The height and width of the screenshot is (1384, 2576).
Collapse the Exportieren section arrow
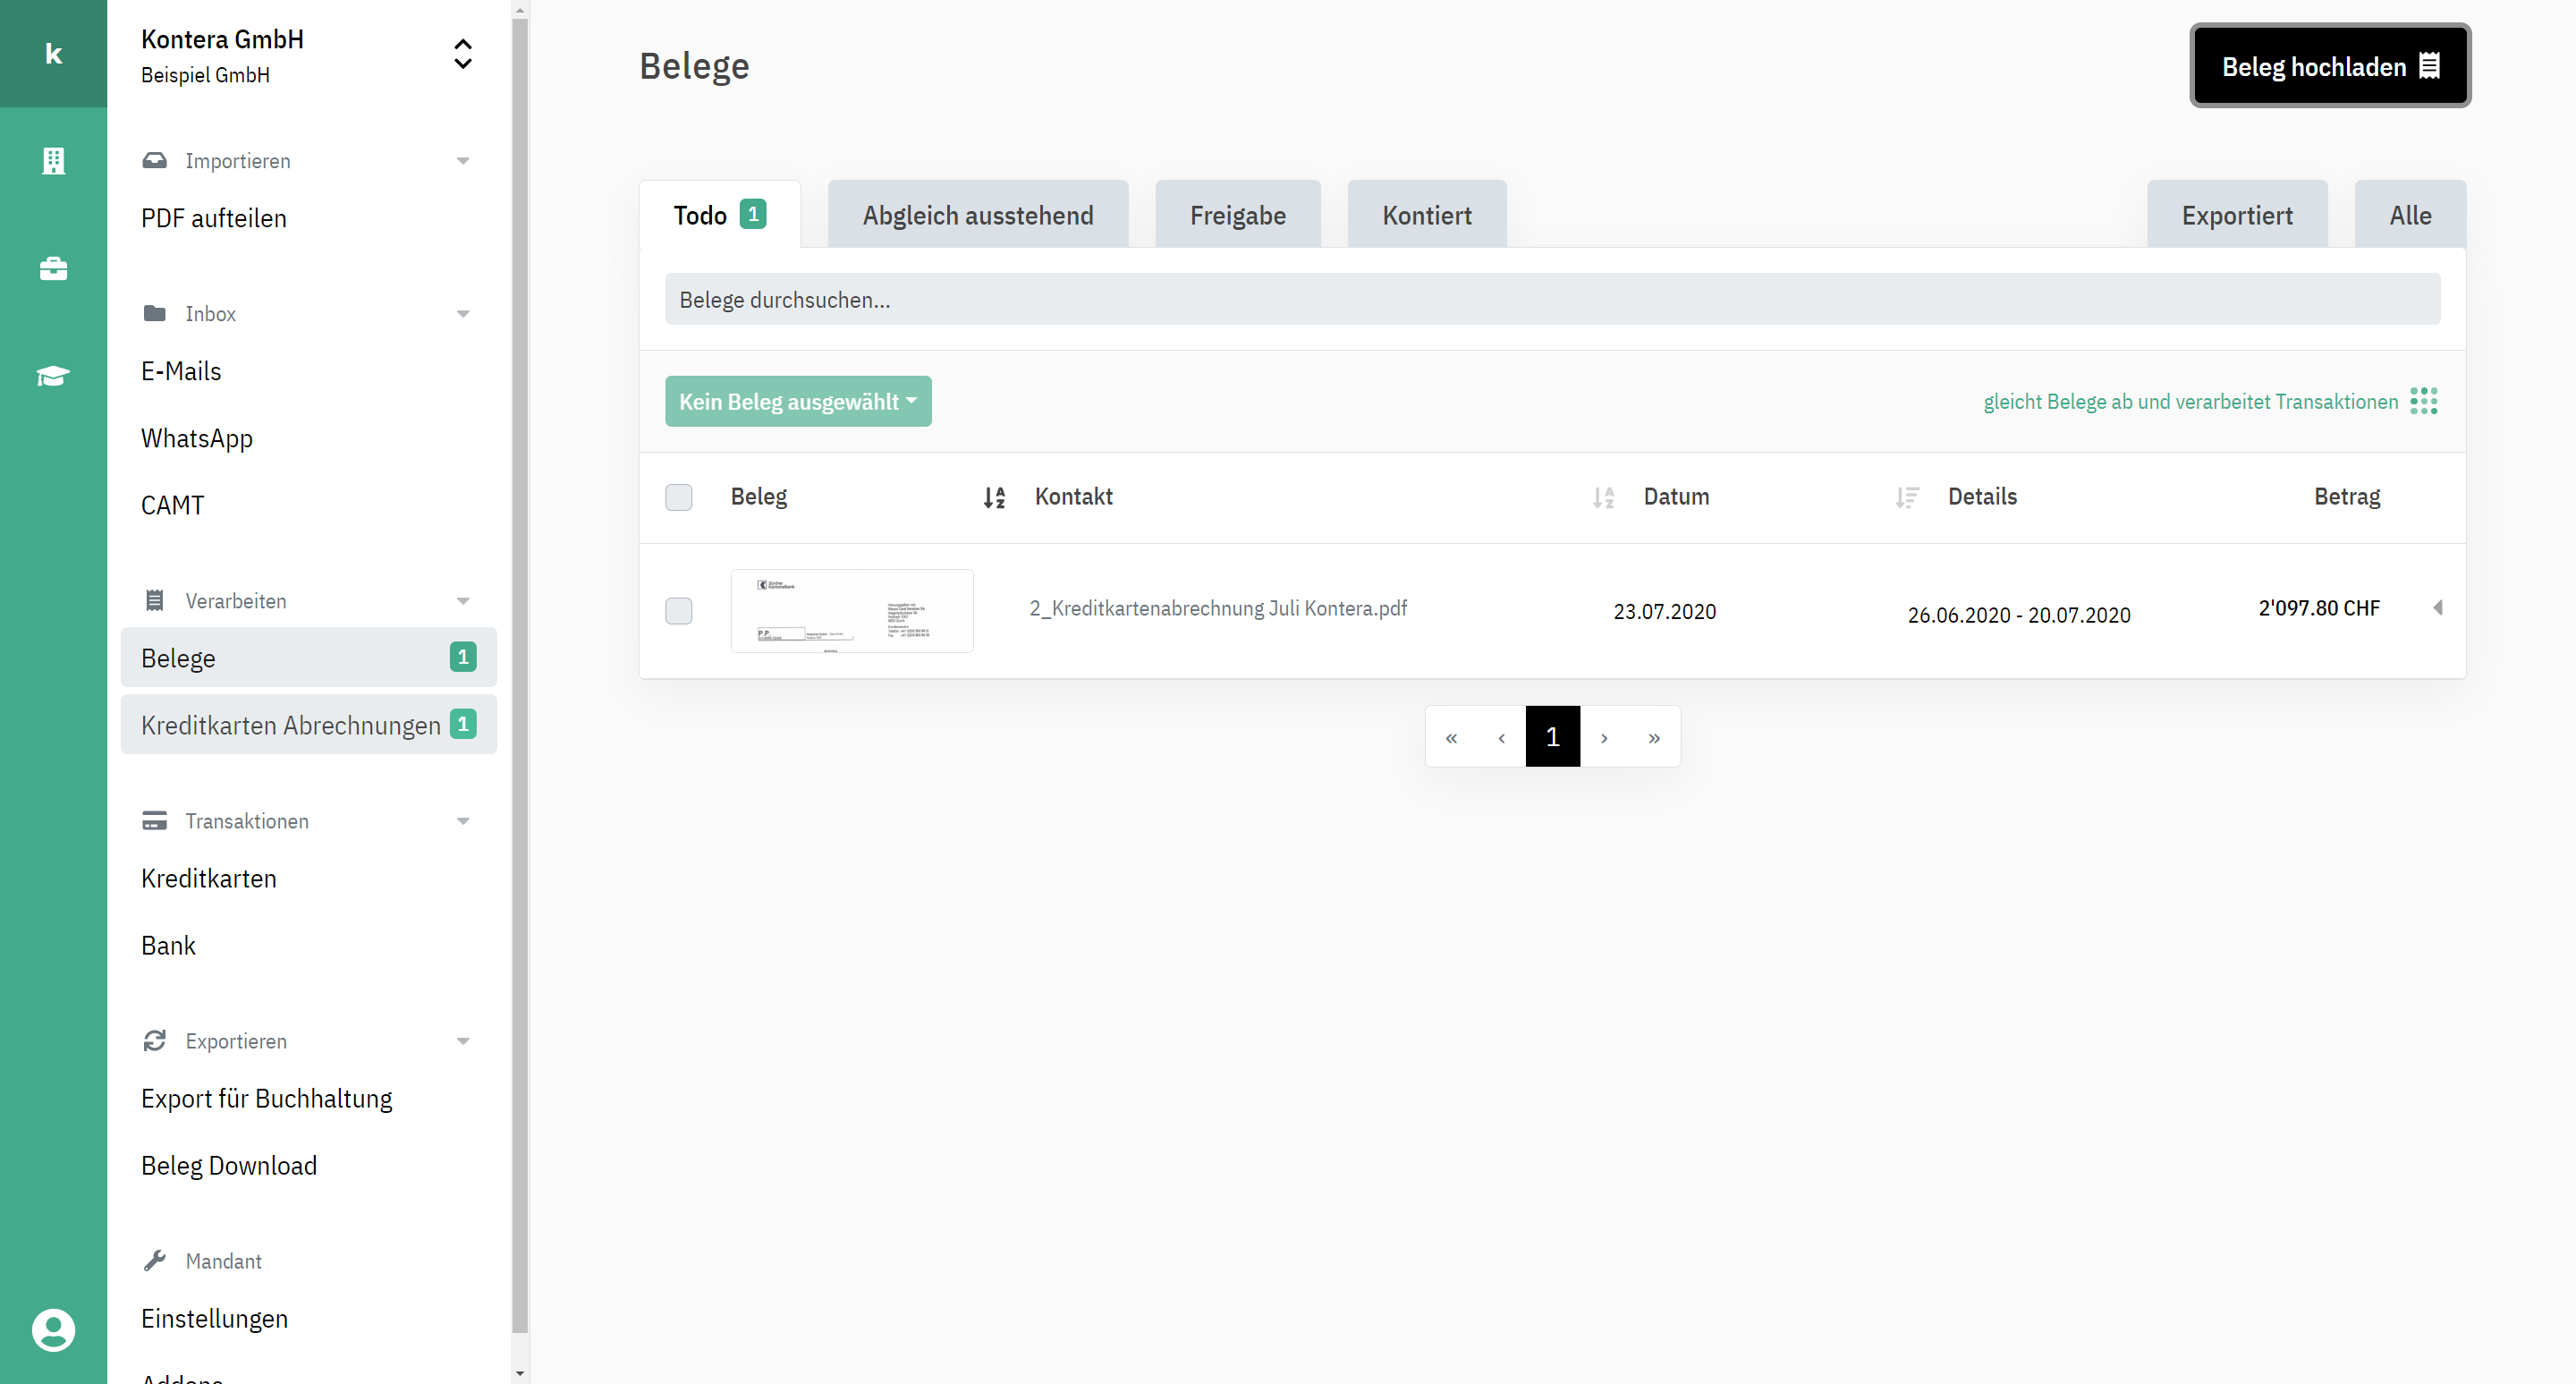462,1040
